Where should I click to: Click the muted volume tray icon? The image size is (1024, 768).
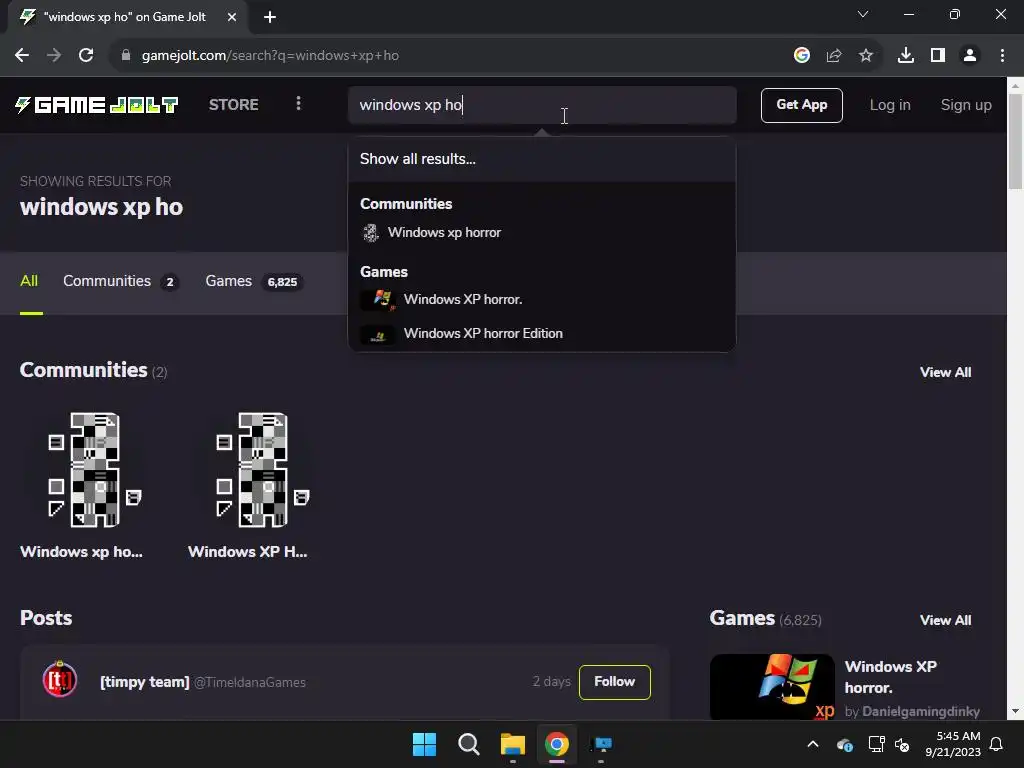(x=902, y=744)
